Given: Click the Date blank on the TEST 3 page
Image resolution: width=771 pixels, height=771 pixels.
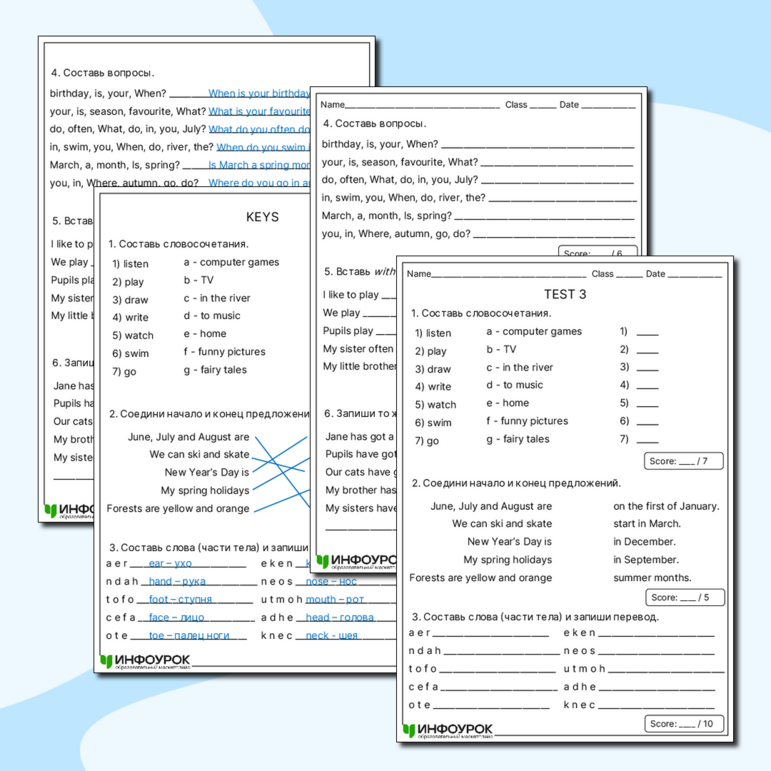Looking at the screenshot, I should [695, 274].
